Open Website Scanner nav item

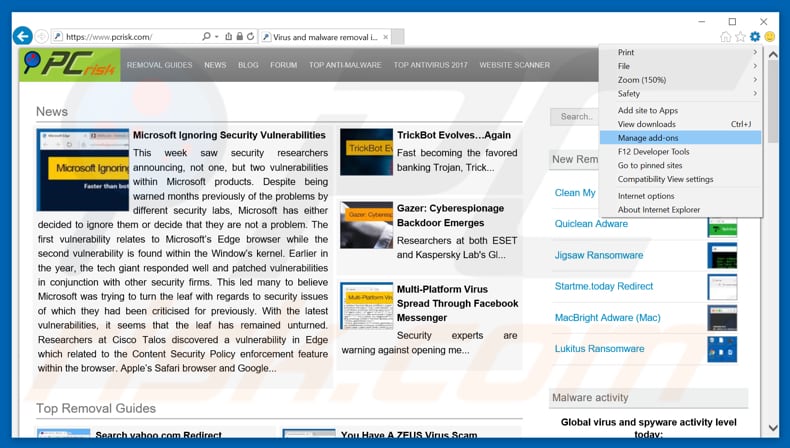(514, 65)
